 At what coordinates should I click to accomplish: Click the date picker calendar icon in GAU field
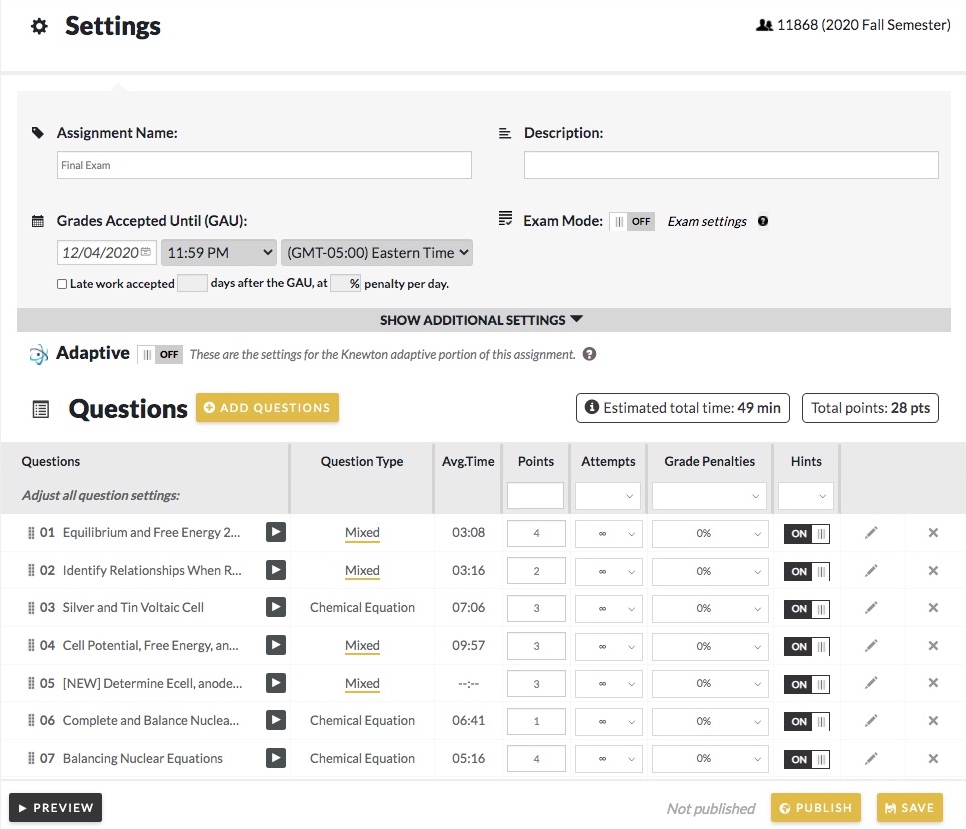145,252
